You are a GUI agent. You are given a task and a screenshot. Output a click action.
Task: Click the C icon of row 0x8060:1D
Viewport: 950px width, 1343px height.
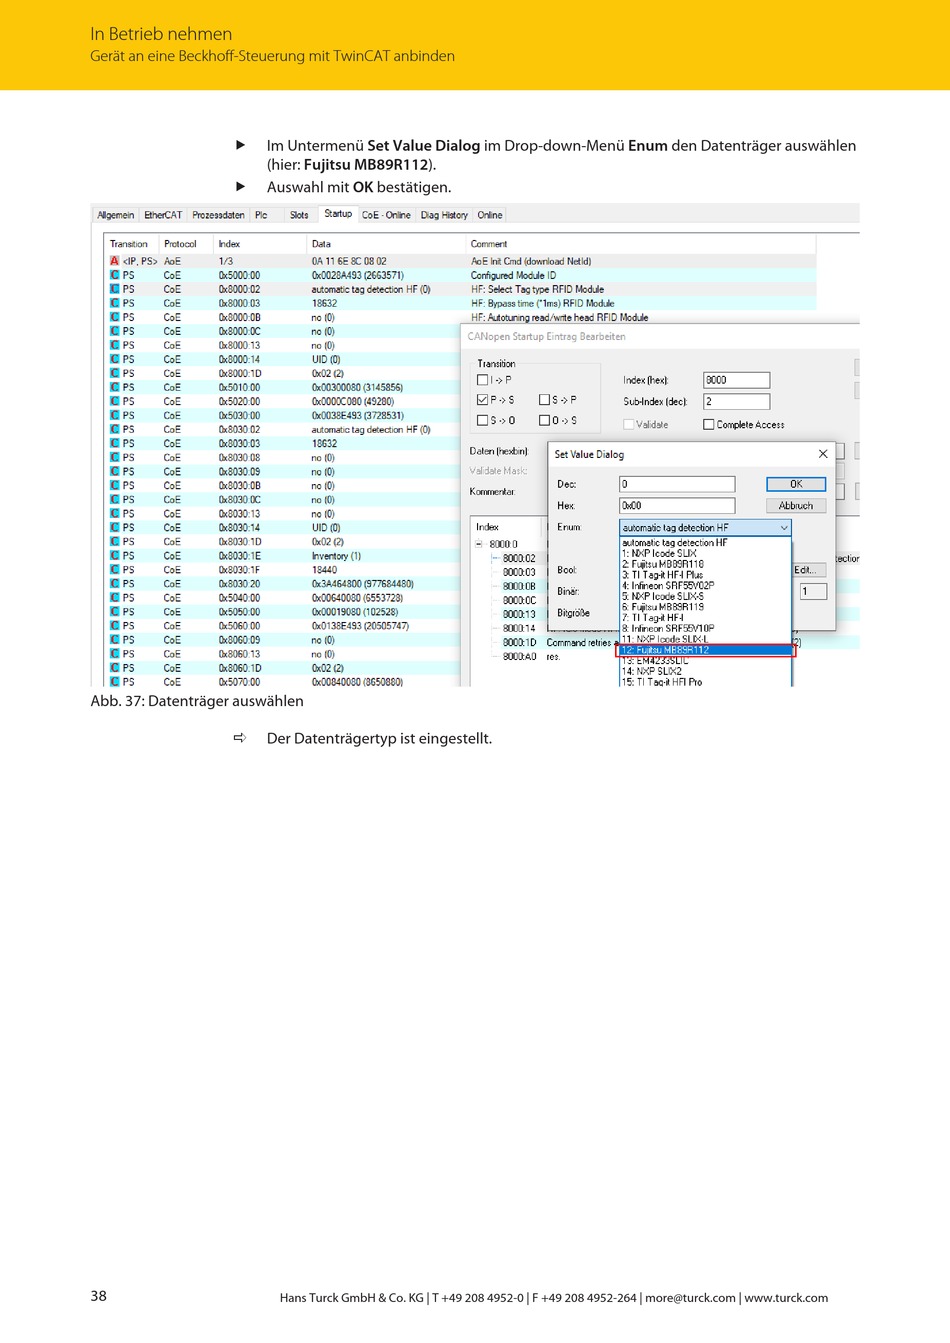(114, 667)
